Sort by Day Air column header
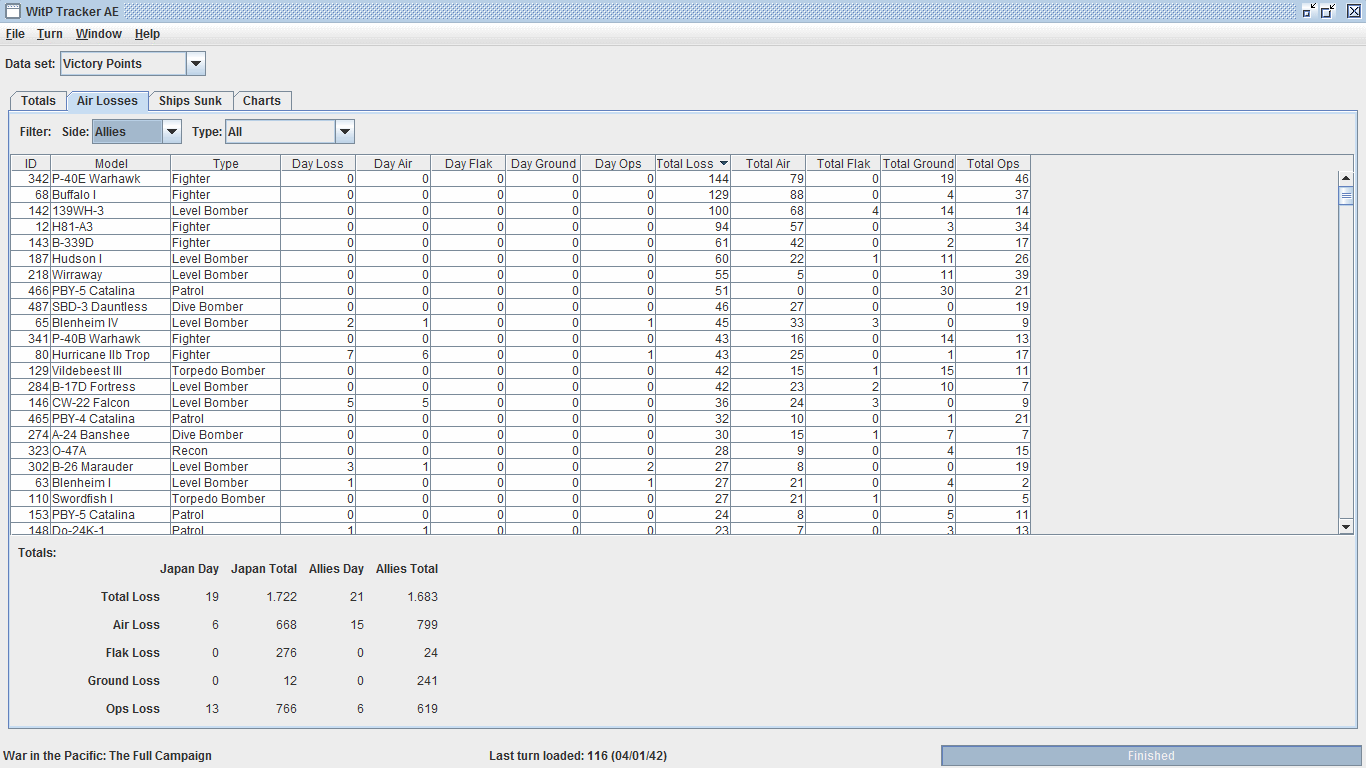The width and height of the screenshot is (1366, 768). 393,163
